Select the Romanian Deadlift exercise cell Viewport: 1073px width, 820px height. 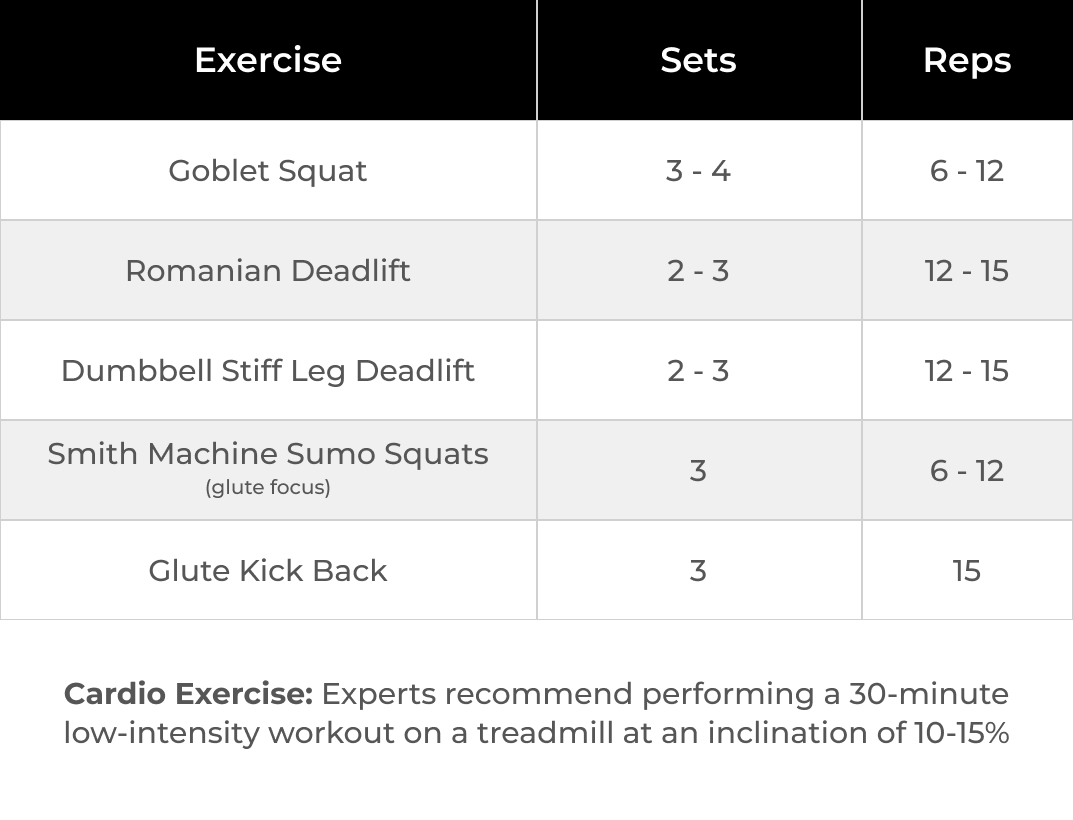(x=268, y=271)
